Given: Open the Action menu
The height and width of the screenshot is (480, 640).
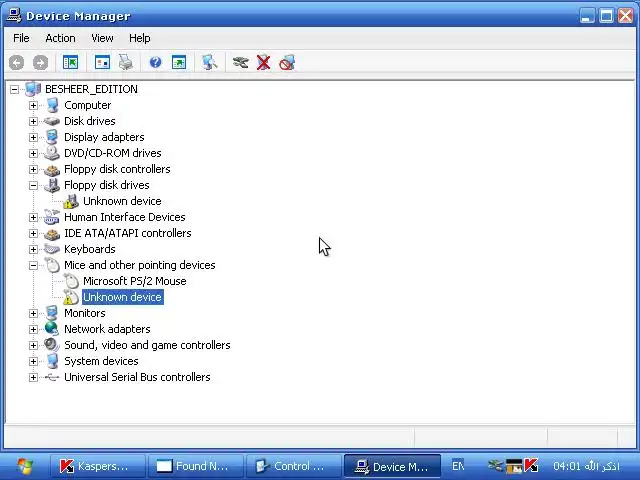Looking at the screenshot, I should 60,38.
